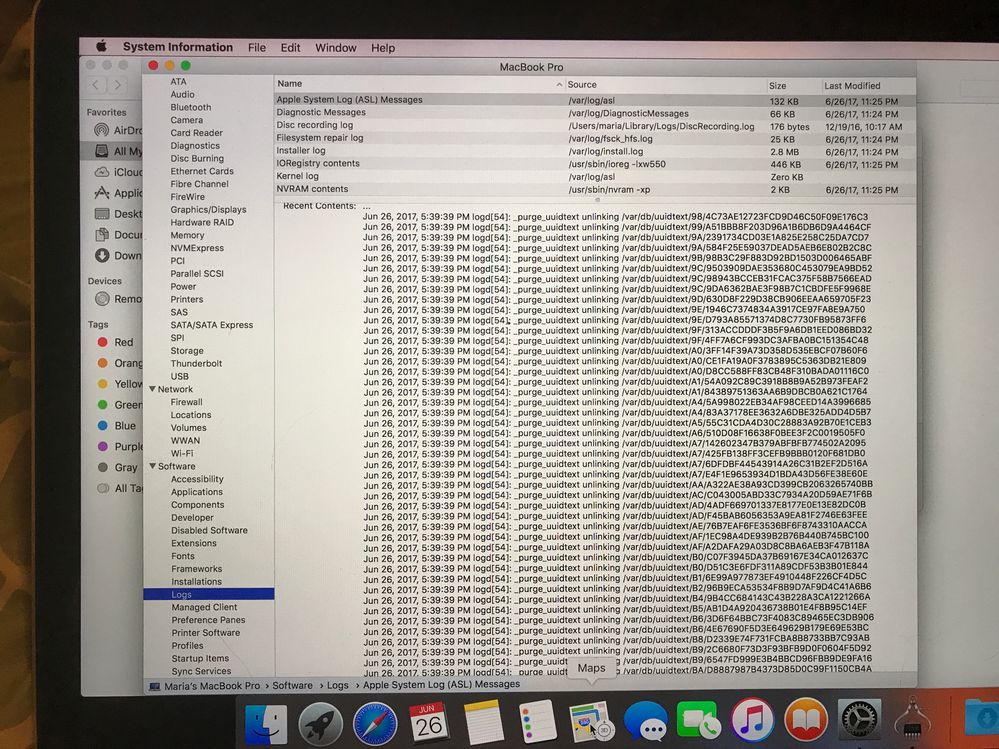Select Thunderbolt in sidebar
The height and width of the screenshot is (749, 999).
point(196,363)
